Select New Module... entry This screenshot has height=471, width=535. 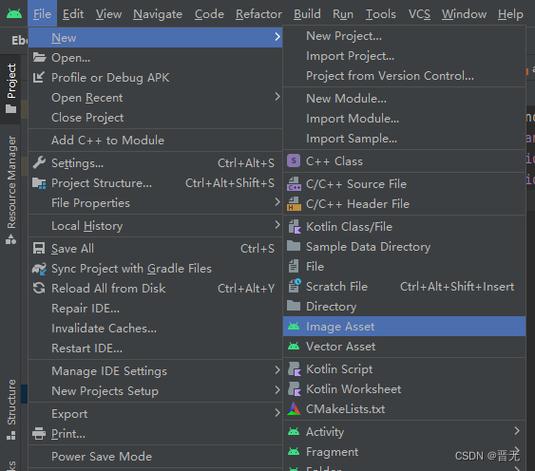(404, 99)
